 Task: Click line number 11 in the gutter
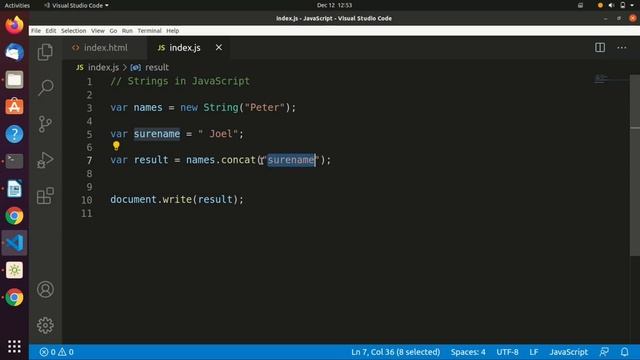[87, 213]
